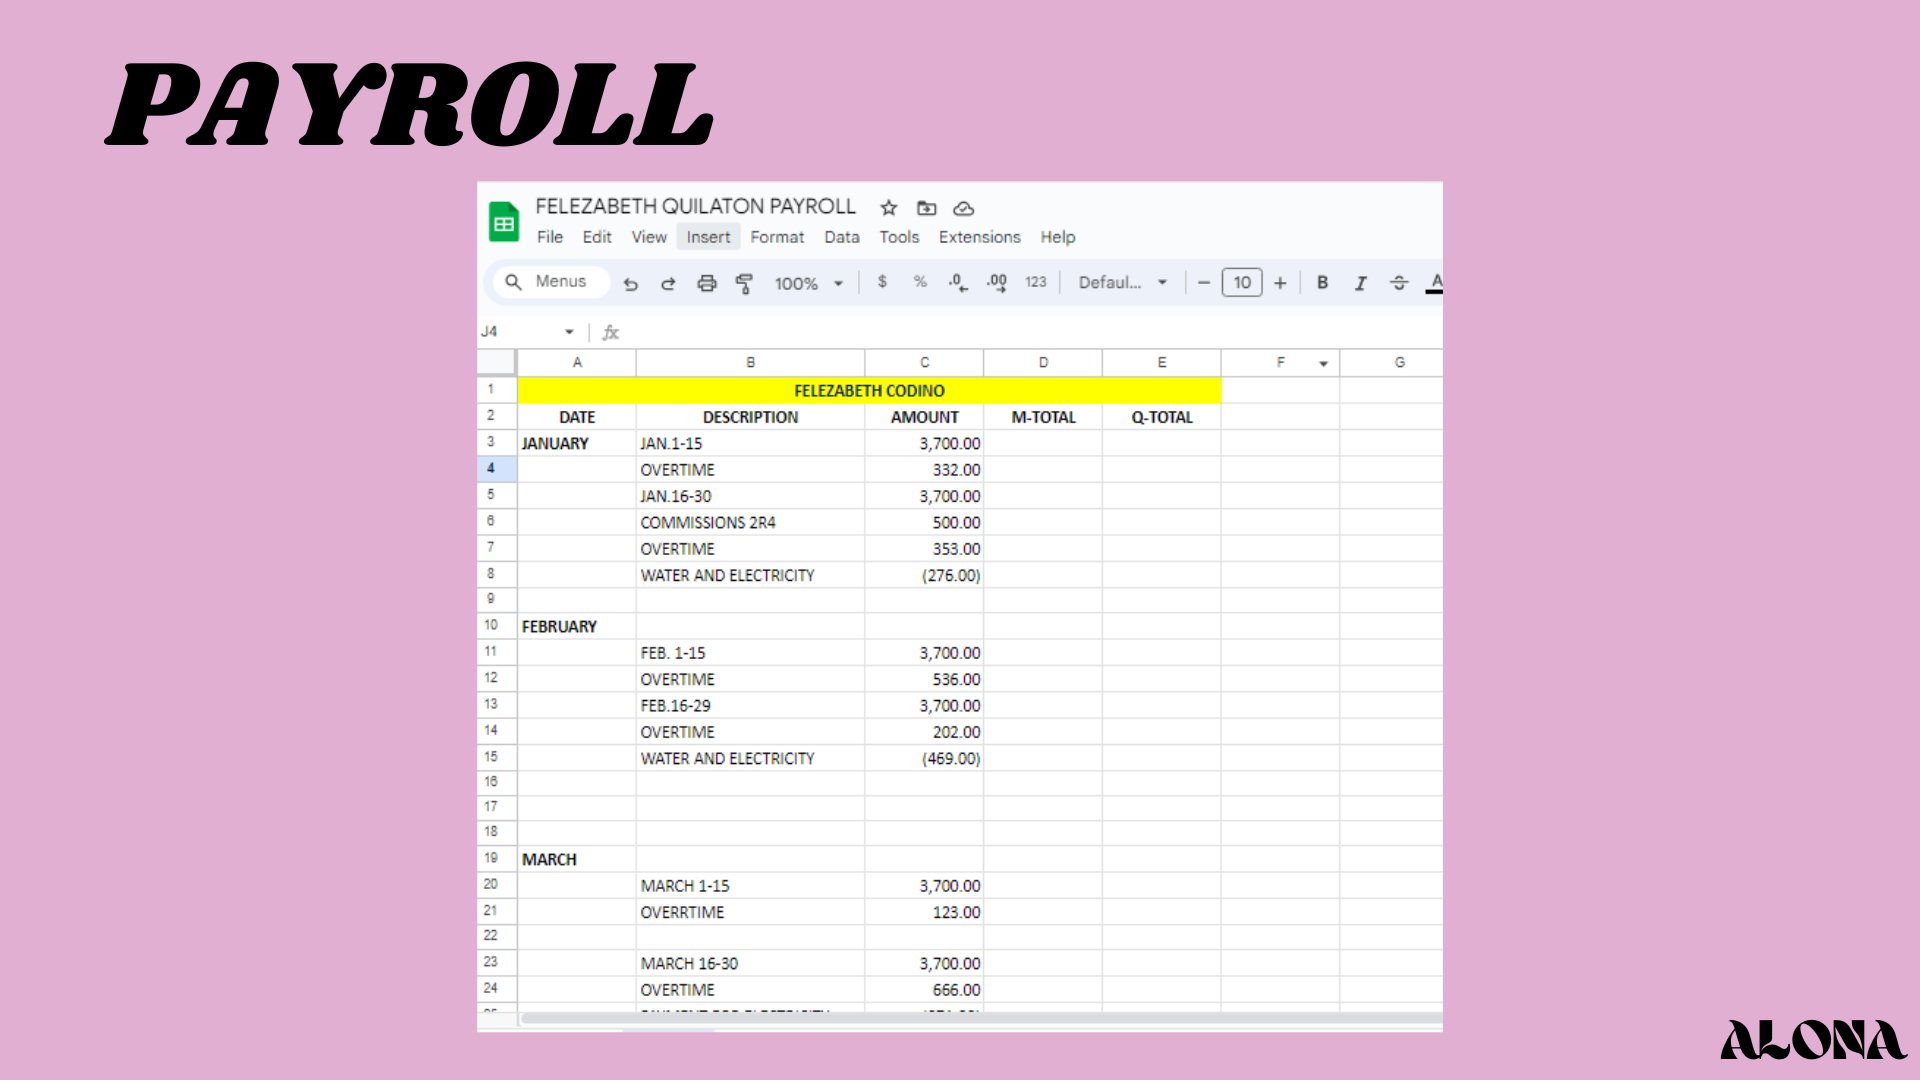Expand the Default font dropdown
1920x1080 pixels.
[x=1122, y=283]
